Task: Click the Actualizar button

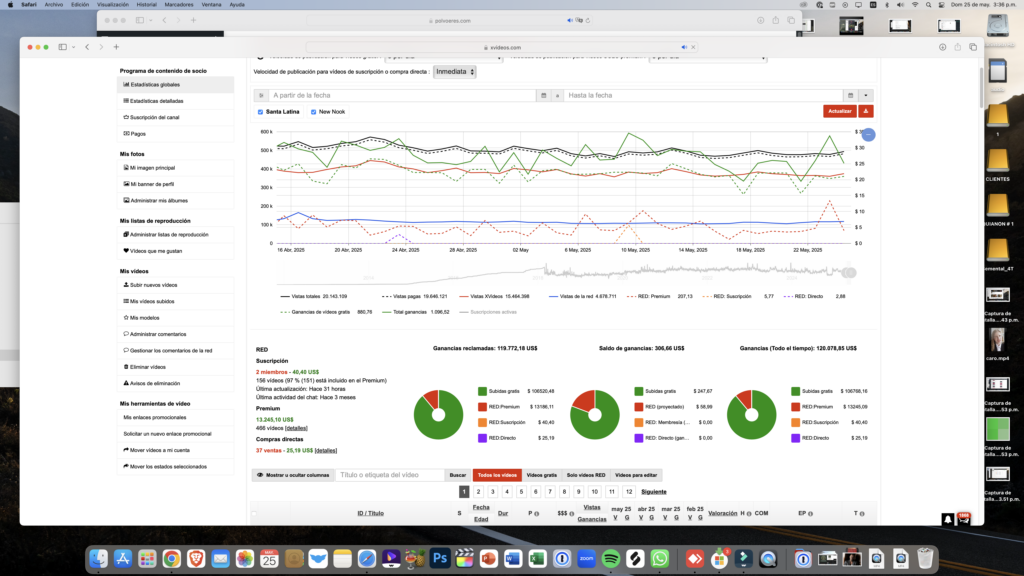Action: point(840,111)
